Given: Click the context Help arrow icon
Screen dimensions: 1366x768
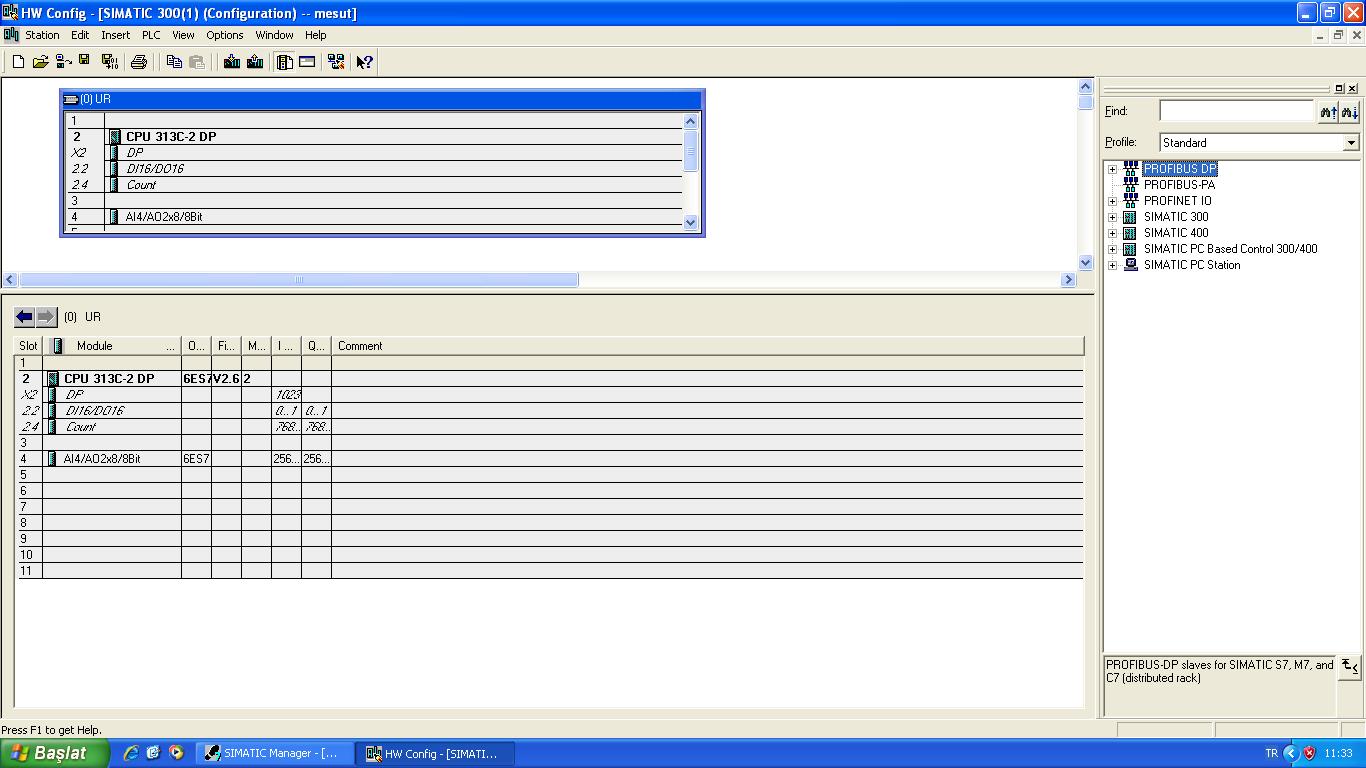Looking at the screenshot, I should 365,62.
